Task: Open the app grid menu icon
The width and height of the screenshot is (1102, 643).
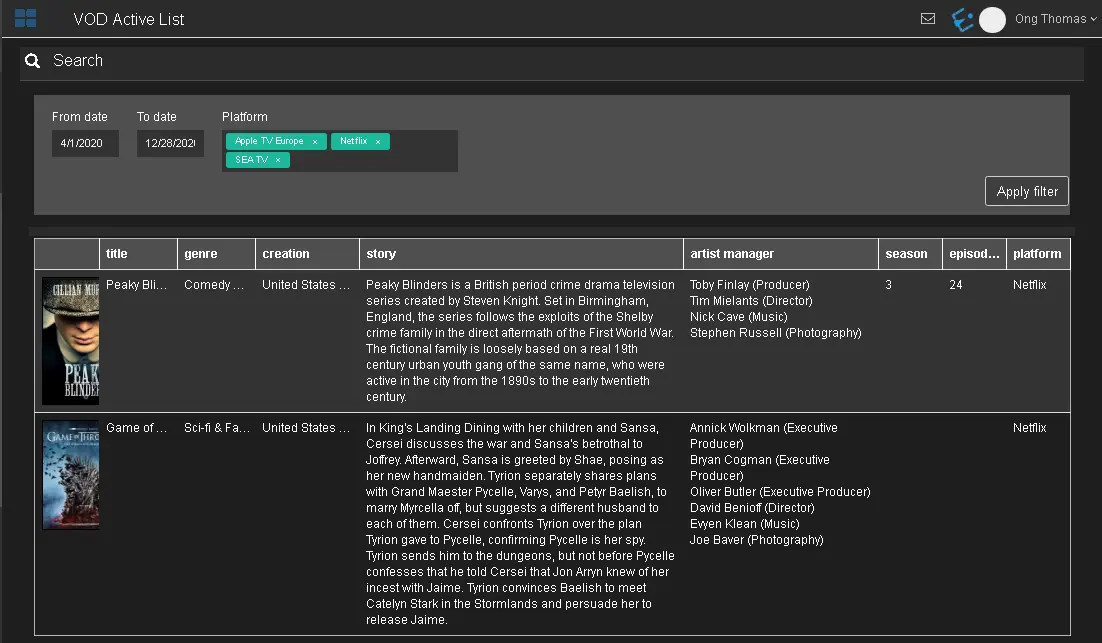Action: [x=25, y=18]
